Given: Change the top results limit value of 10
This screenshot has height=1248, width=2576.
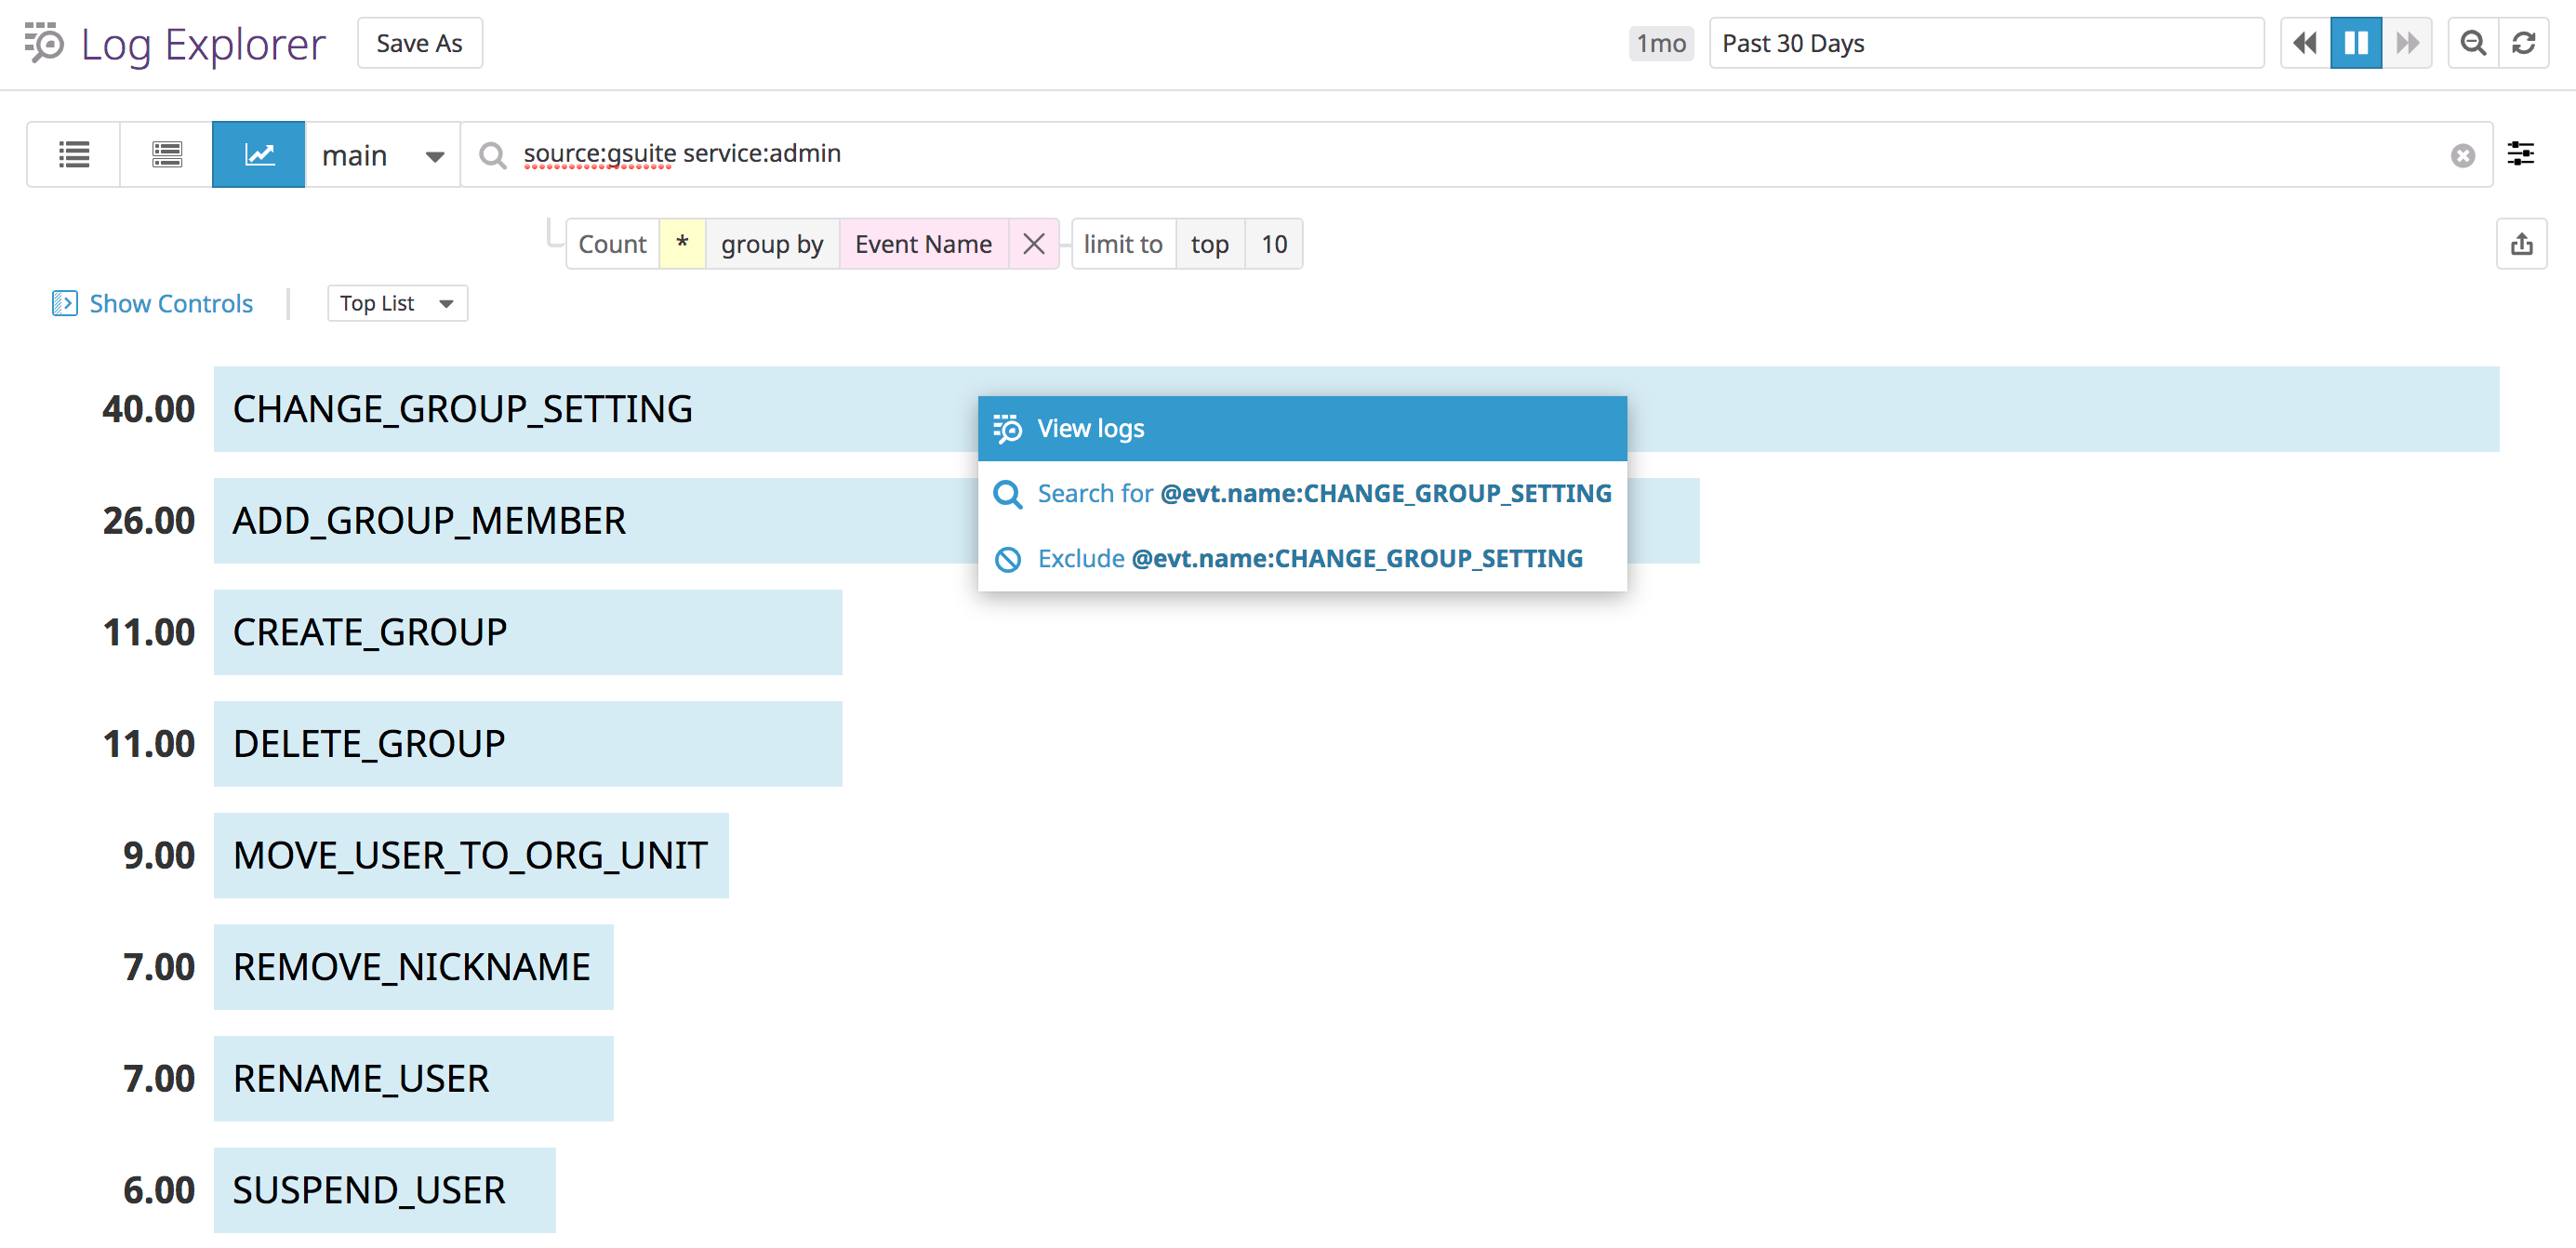Looking at the screenshot, I should (x=1274, y=243).
